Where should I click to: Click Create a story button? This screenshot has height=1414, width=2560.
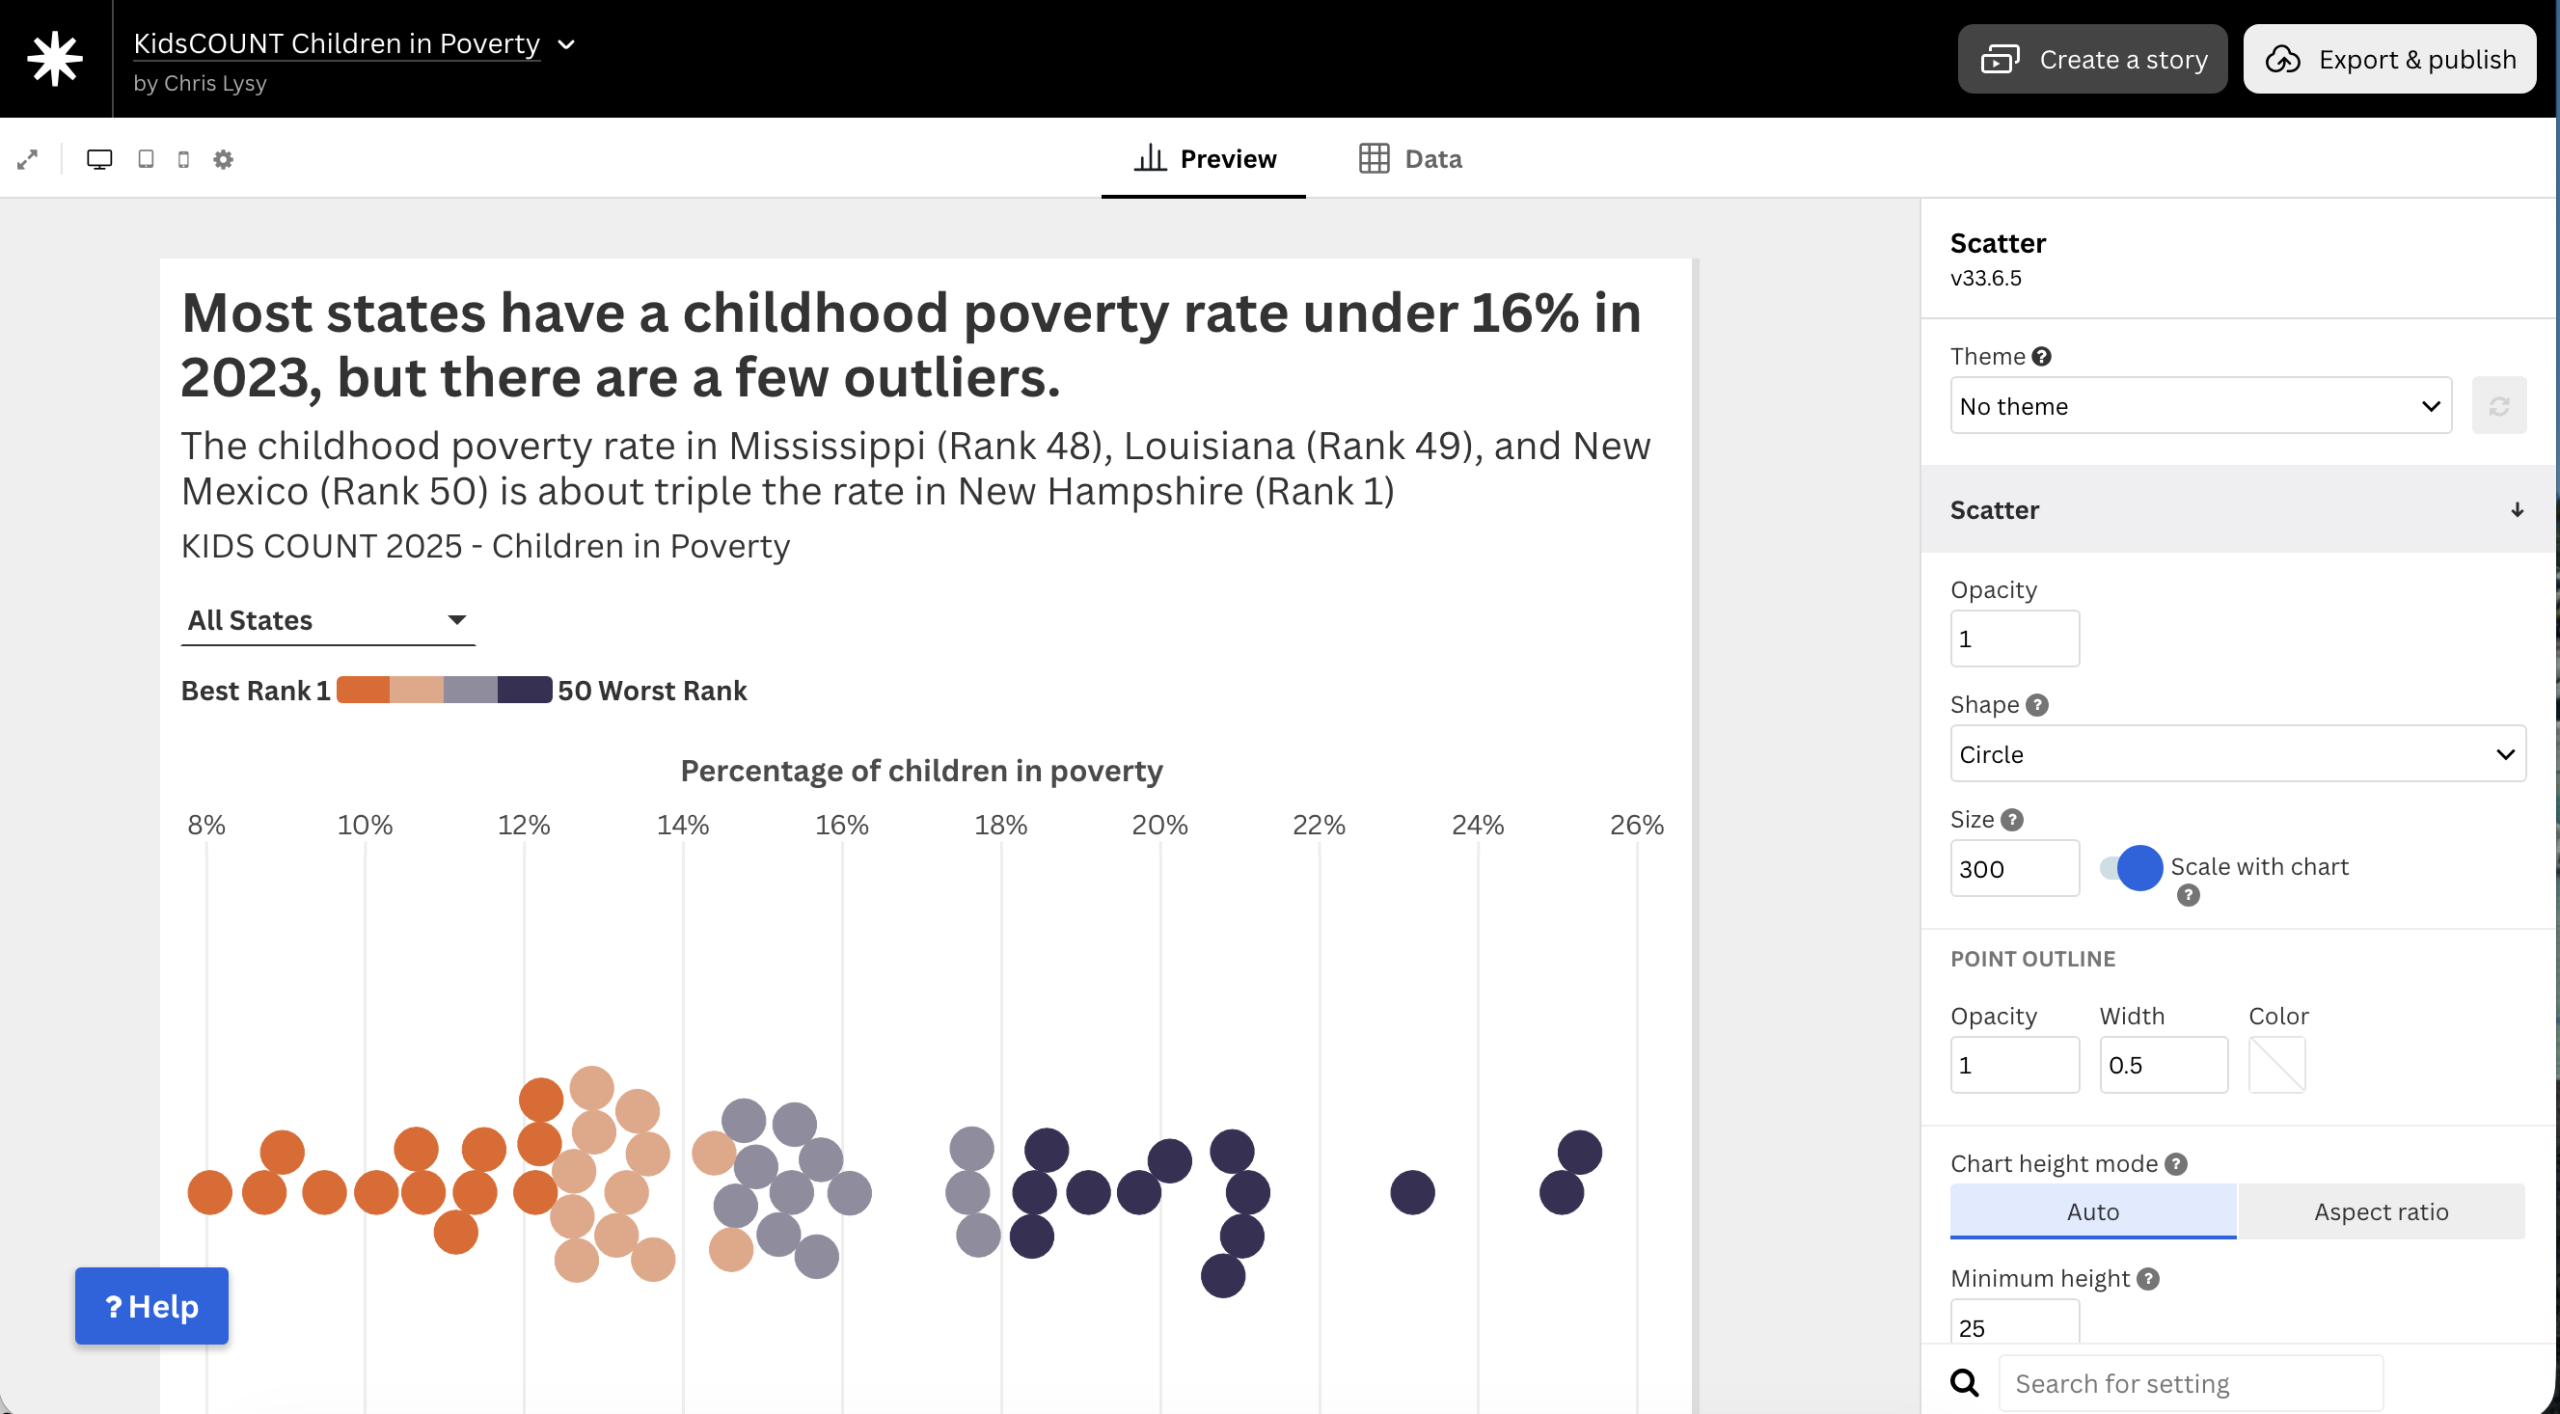2092,60
